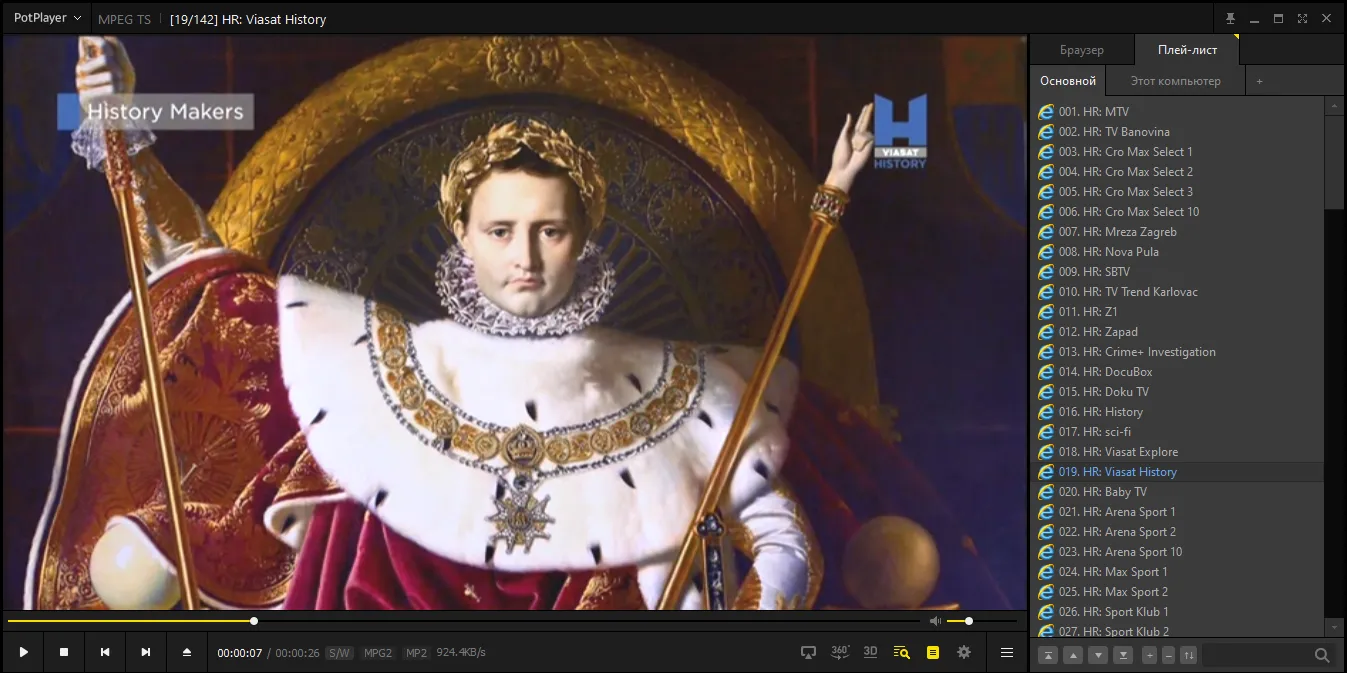Select 020. HR: Baby TV

point(1177,491)
